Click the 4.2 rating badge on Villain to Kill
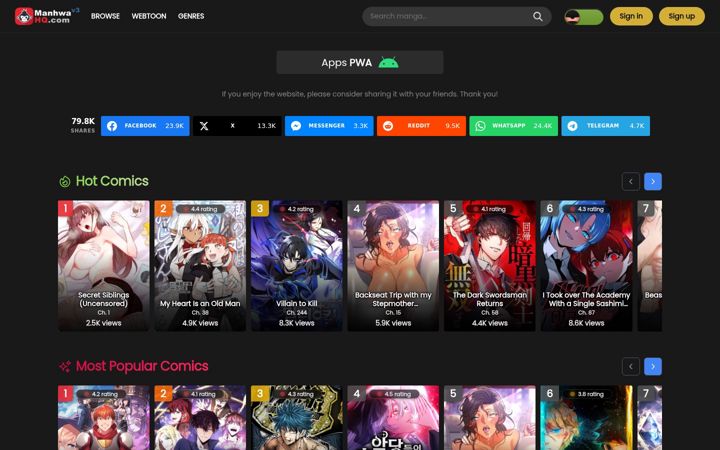 pyautogui.click(x=297, y=209)
